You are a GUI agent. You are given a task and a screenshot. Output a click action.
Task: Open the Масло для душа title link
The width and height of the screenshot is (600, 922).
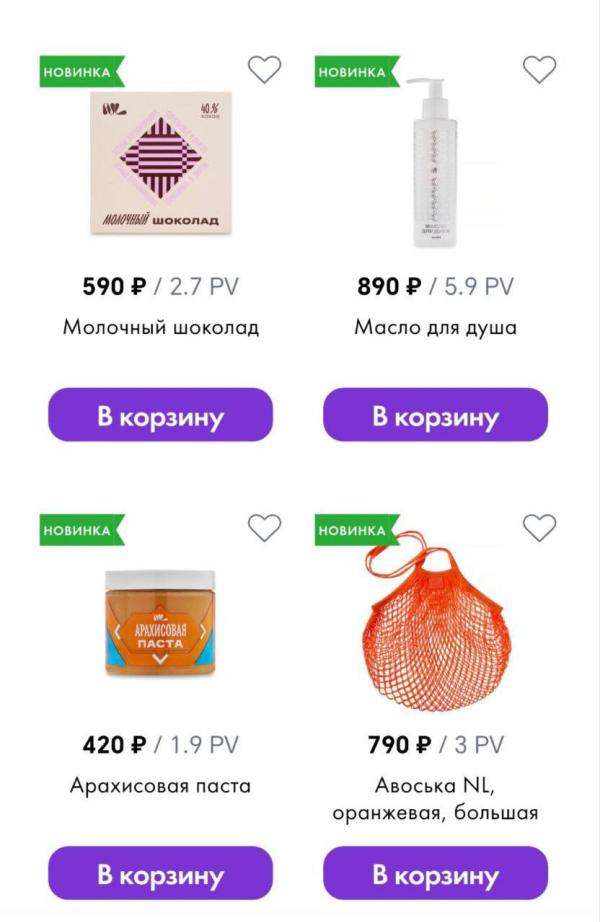[435, 327]
